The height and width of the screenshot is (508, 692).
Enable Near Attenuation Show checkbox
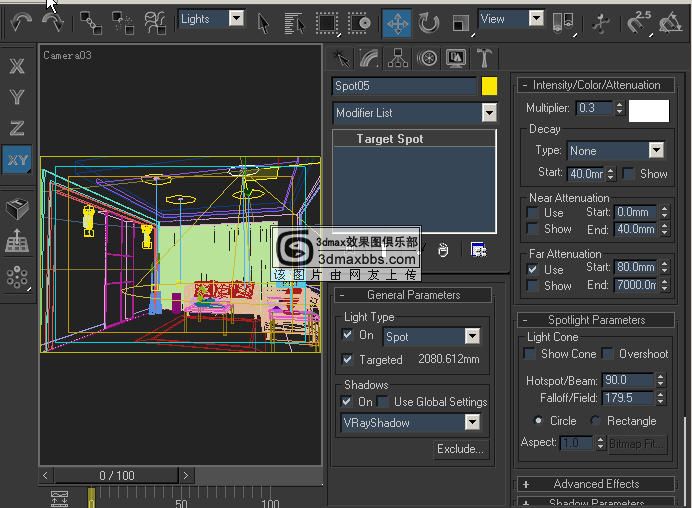(x=533, y=229)
